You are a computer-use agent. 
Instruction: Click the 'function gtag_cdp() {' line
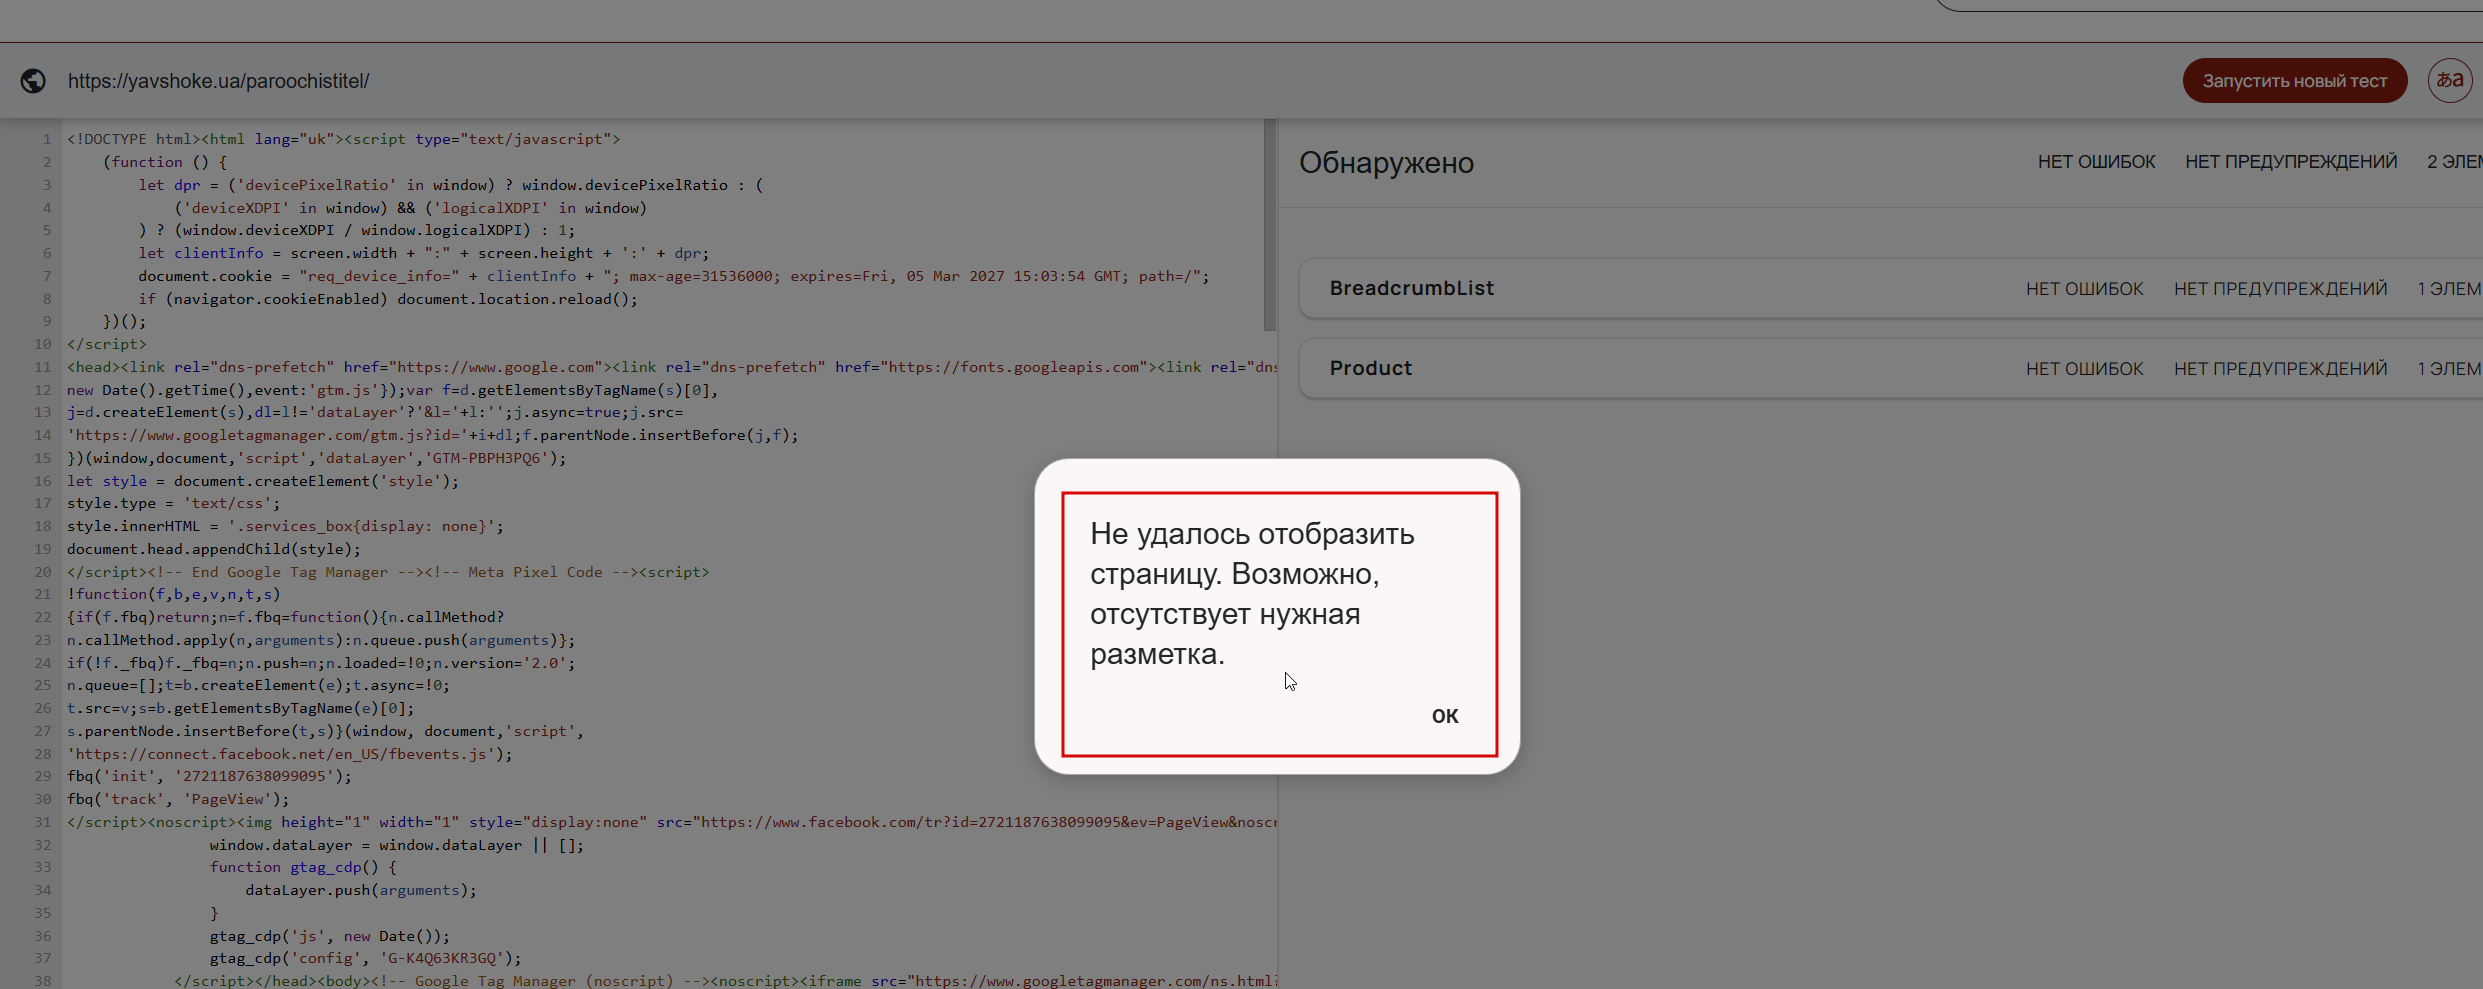303,867
